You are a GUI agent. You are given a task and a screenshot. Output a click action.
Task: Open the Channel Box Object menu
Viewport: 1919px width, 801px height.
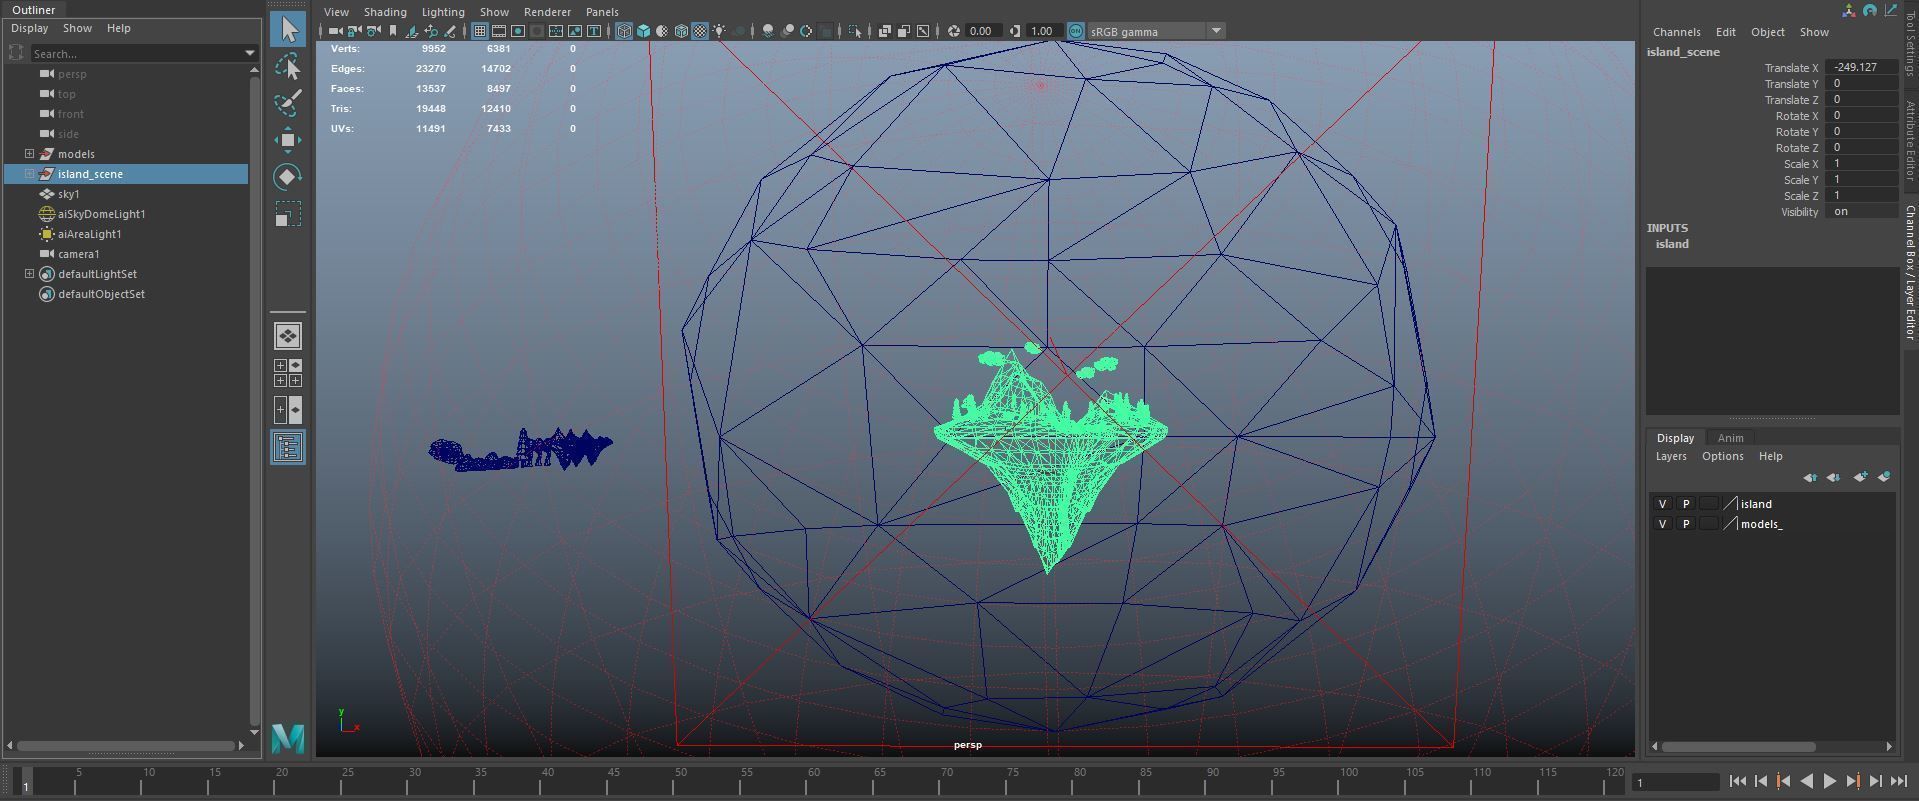click(x=1767, y=32)
